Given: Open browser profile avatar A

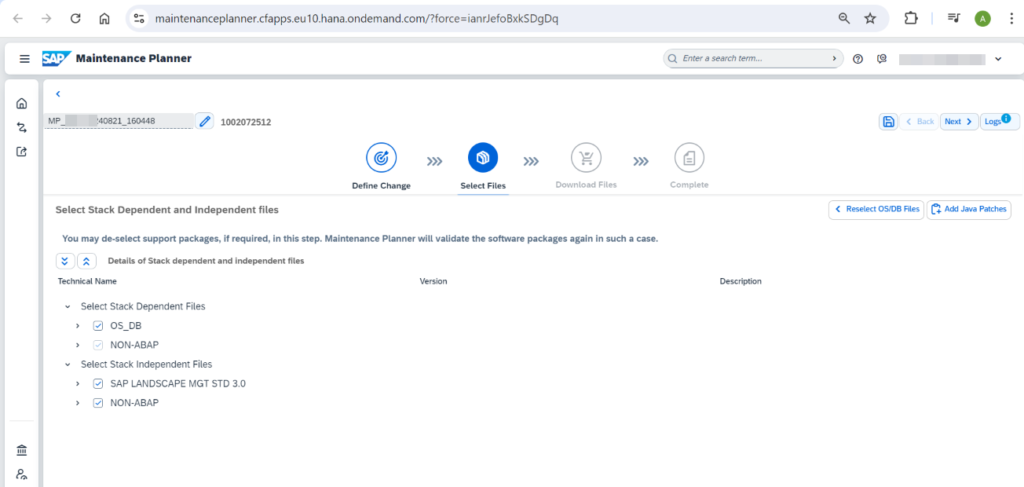Looking at the screenshot, I should coord(982,19).
